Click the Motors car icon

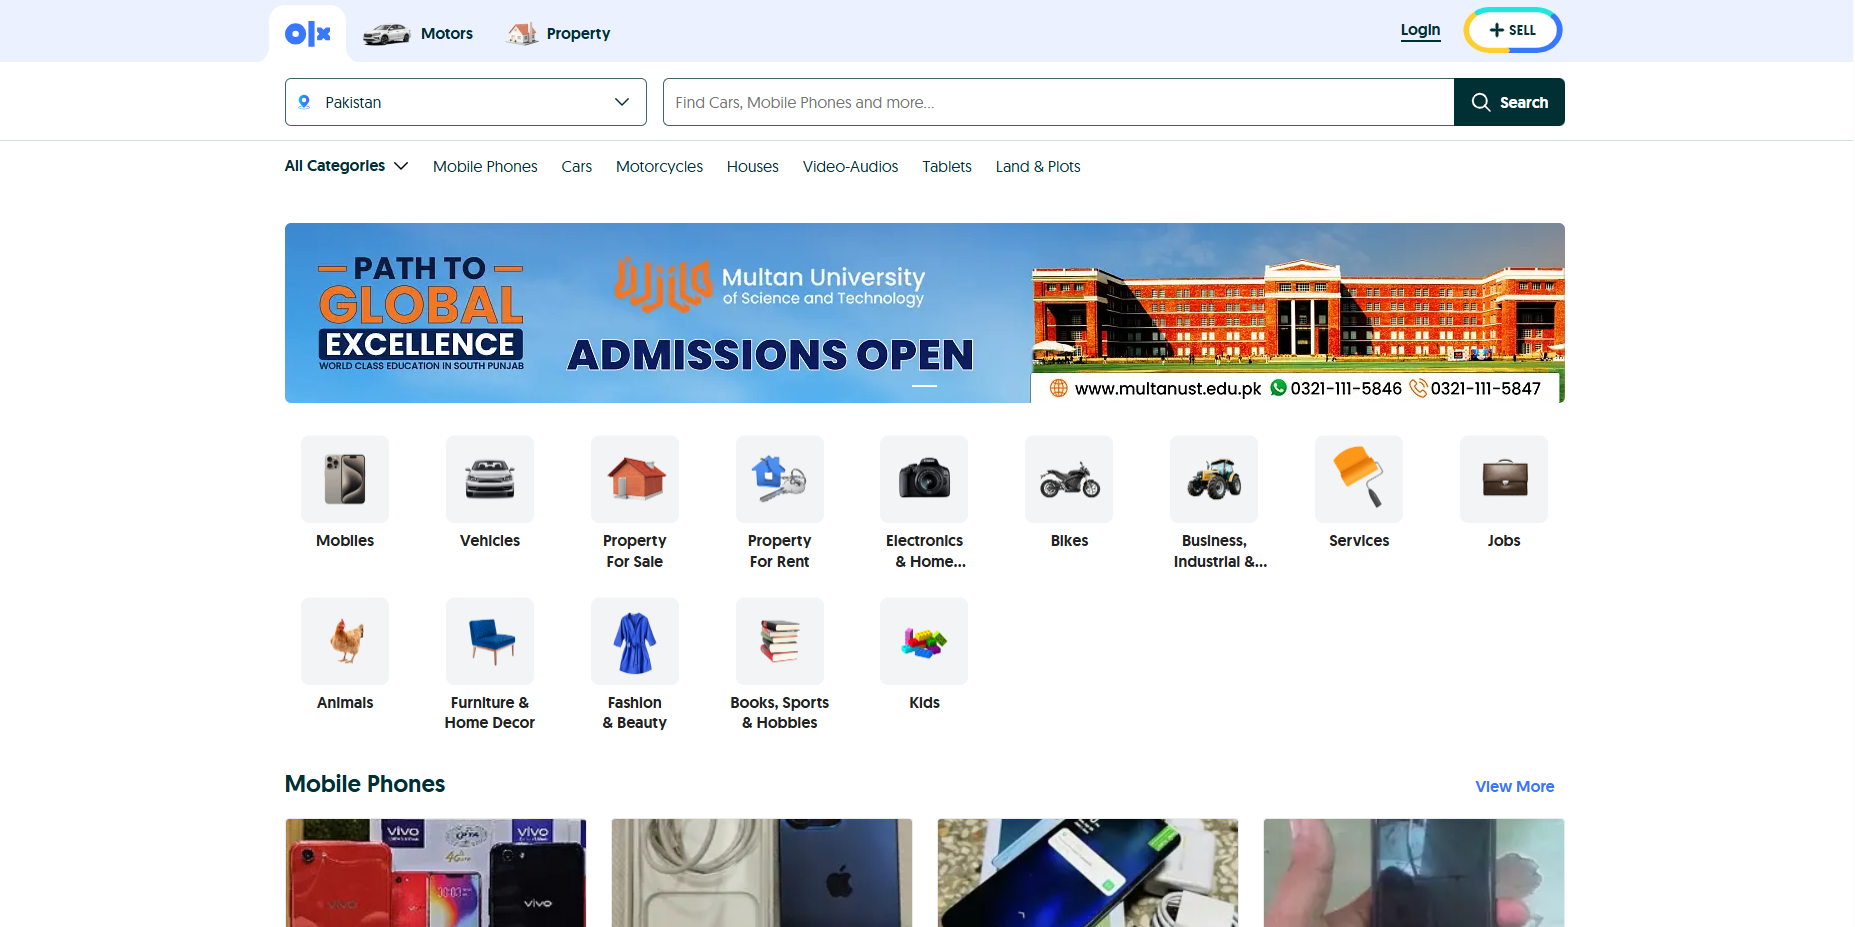click(387, 34)
